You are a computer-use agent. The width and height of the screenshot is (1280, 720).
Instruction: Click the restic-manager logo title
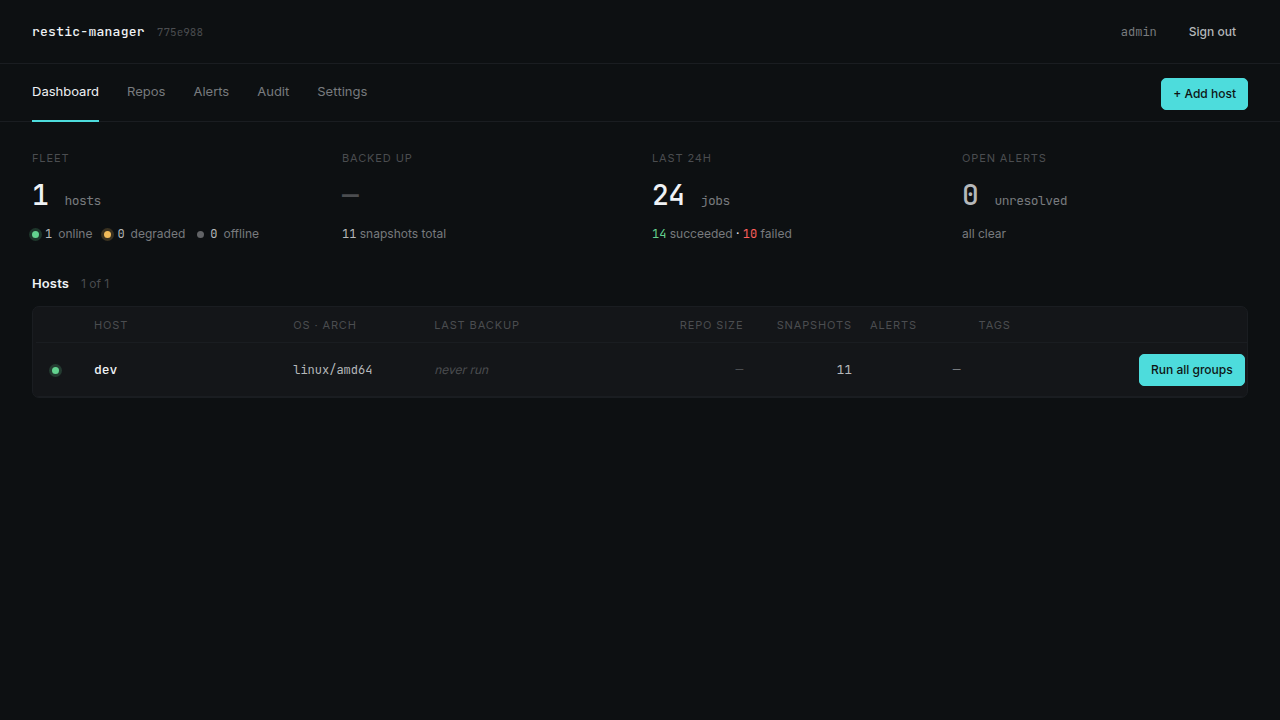(88, 32)
